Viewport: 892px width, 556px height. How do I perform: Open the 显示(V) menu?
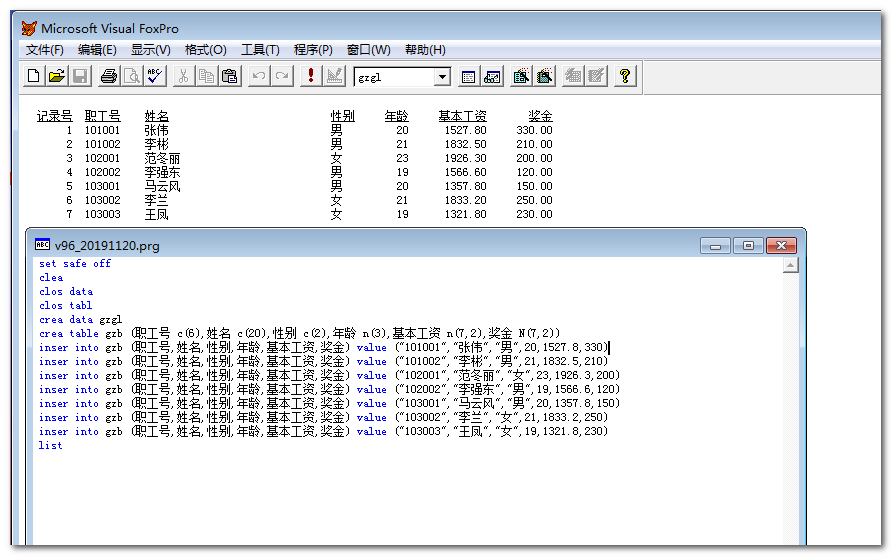click(151, 50)
